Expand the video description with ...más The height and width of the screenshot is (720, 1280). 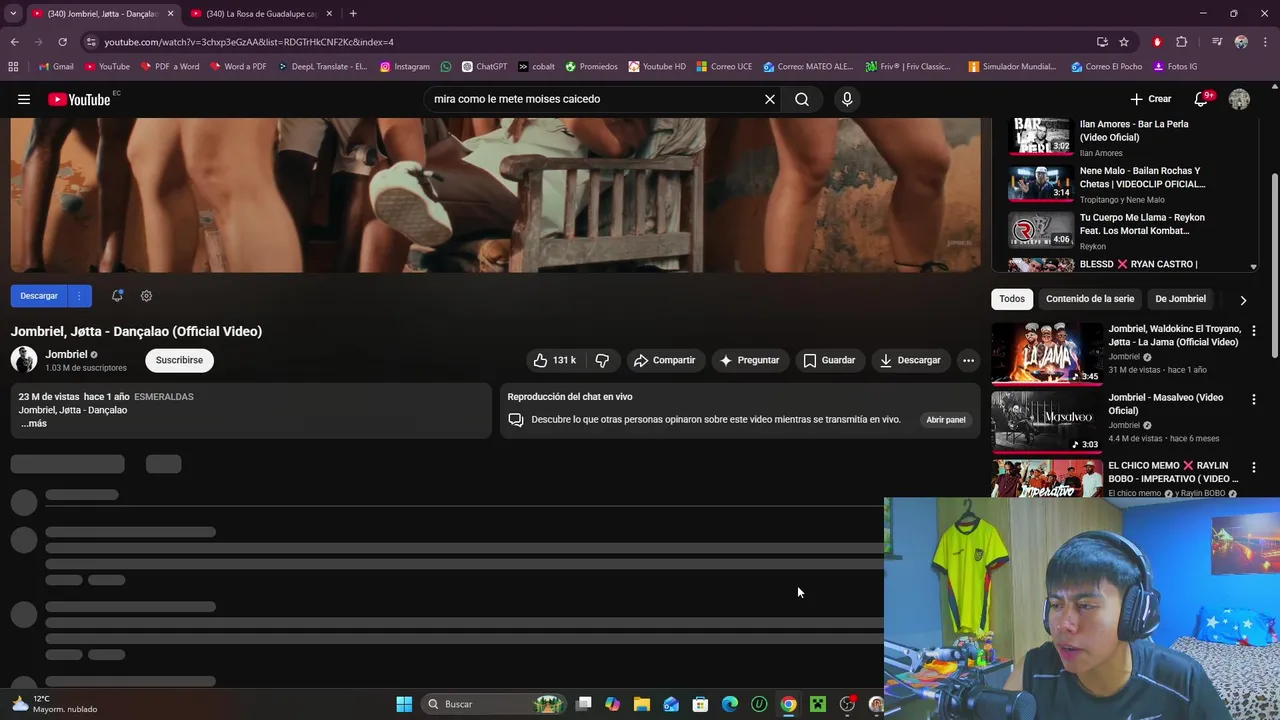pos(34,423)
